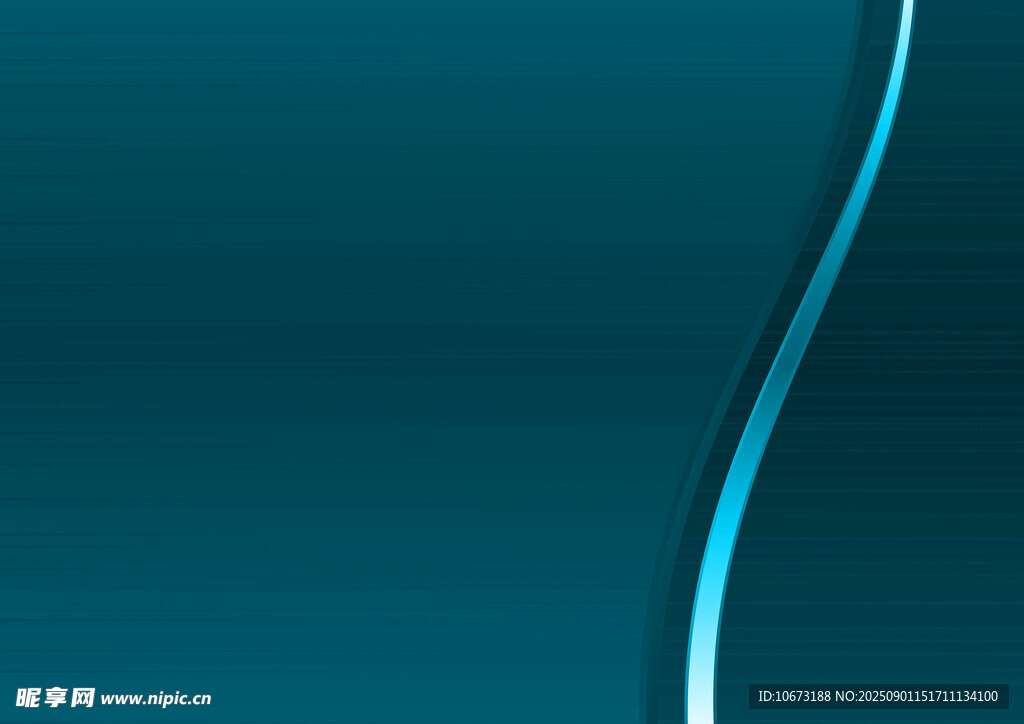Viewport: 1024px width, 724px height.
Task: Click the last logo character 网
Action: [83, 698]
